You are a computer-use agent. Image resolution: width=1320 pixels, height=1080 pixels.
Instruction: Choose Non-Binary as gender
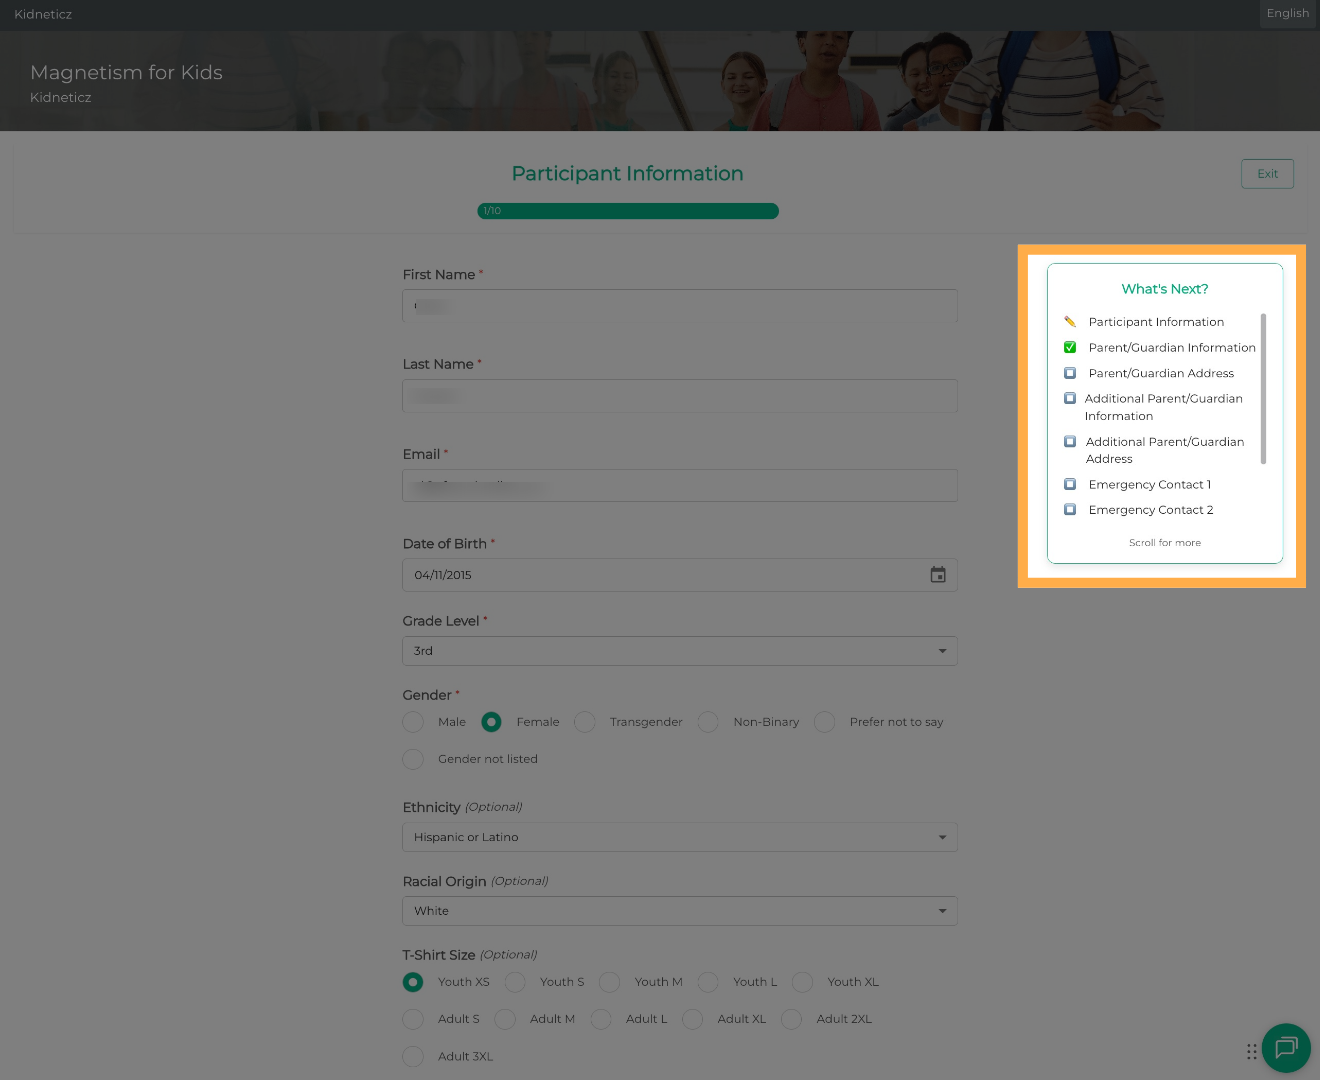point(708,722)
